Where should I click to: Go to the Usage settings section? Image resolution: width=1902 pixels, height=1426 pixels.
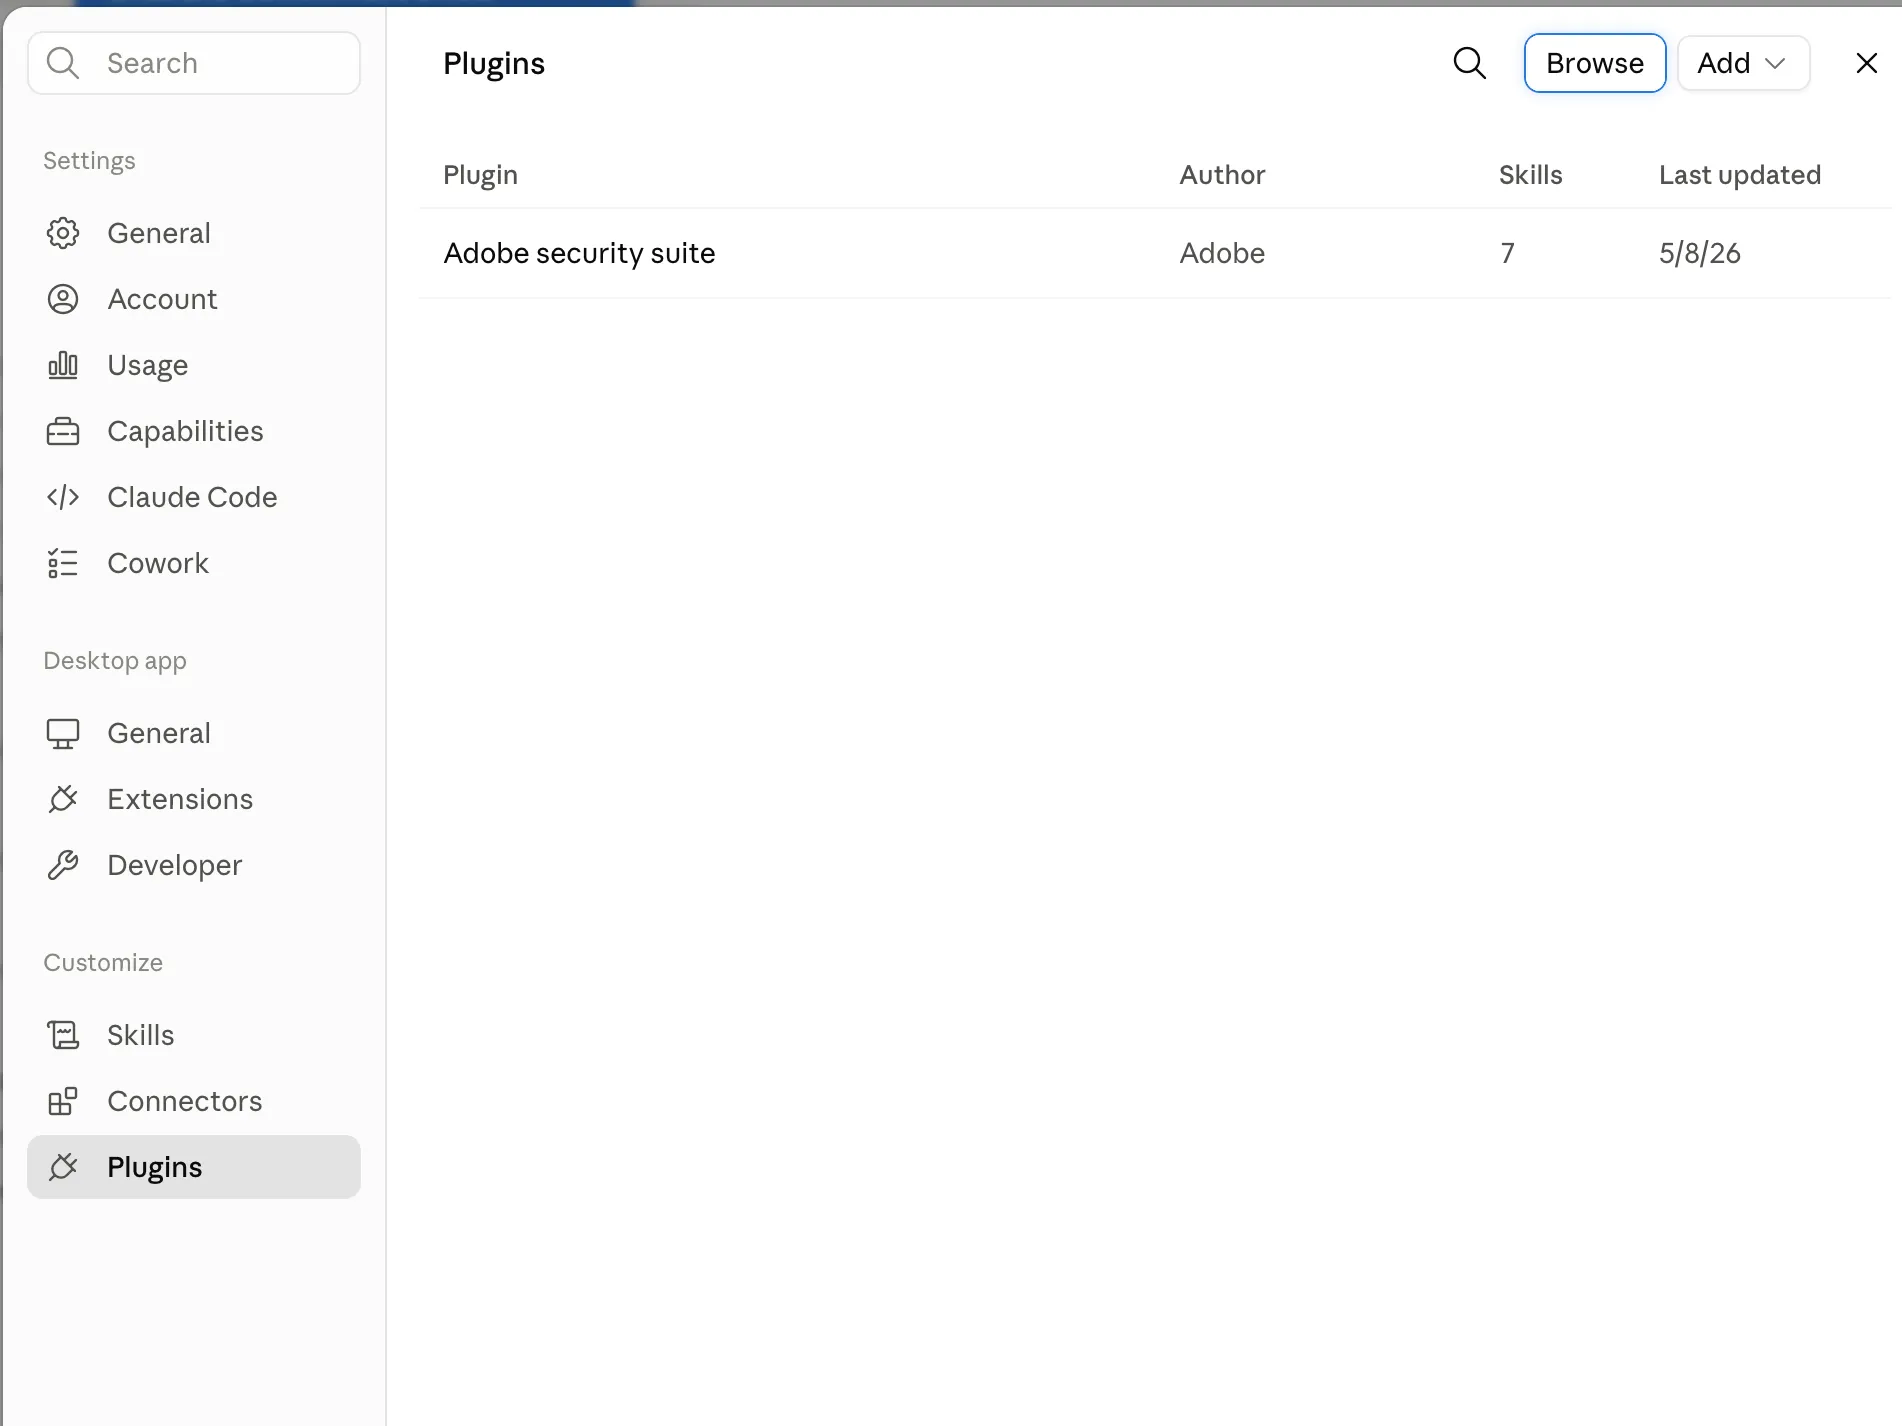(x=194, y=365)
